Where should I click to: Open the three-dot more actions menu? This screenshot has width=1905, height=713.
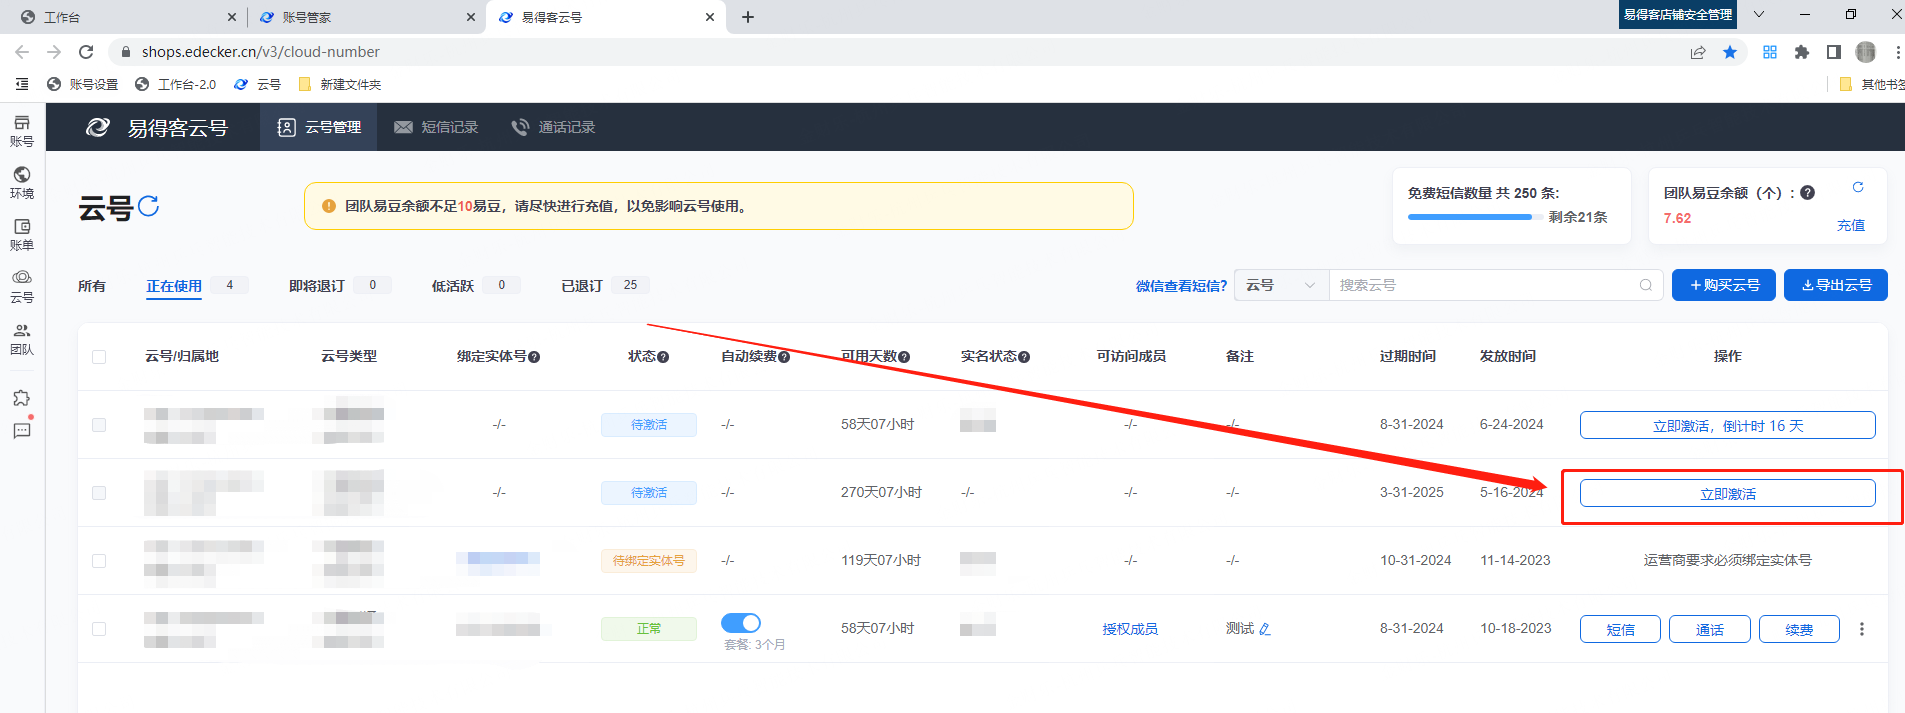click(x=1861, y=629)
